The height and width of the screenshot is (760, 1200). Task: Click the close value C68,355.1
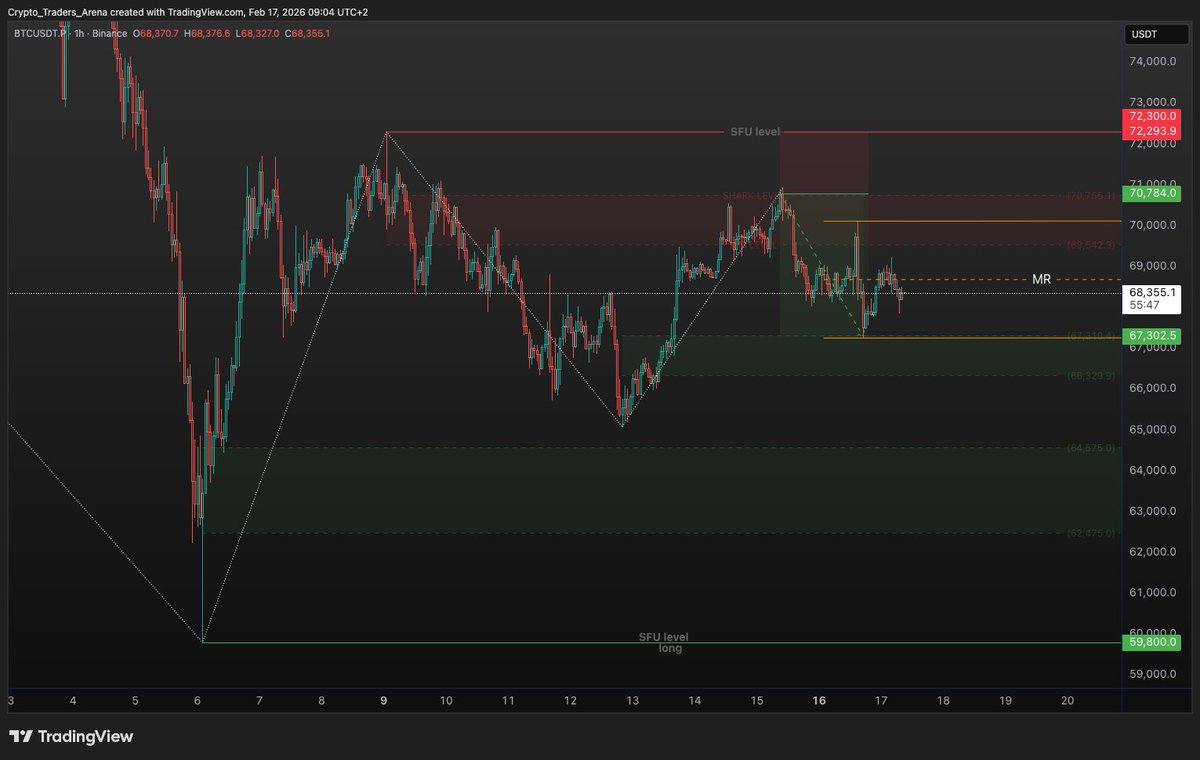tap(308, 33)
